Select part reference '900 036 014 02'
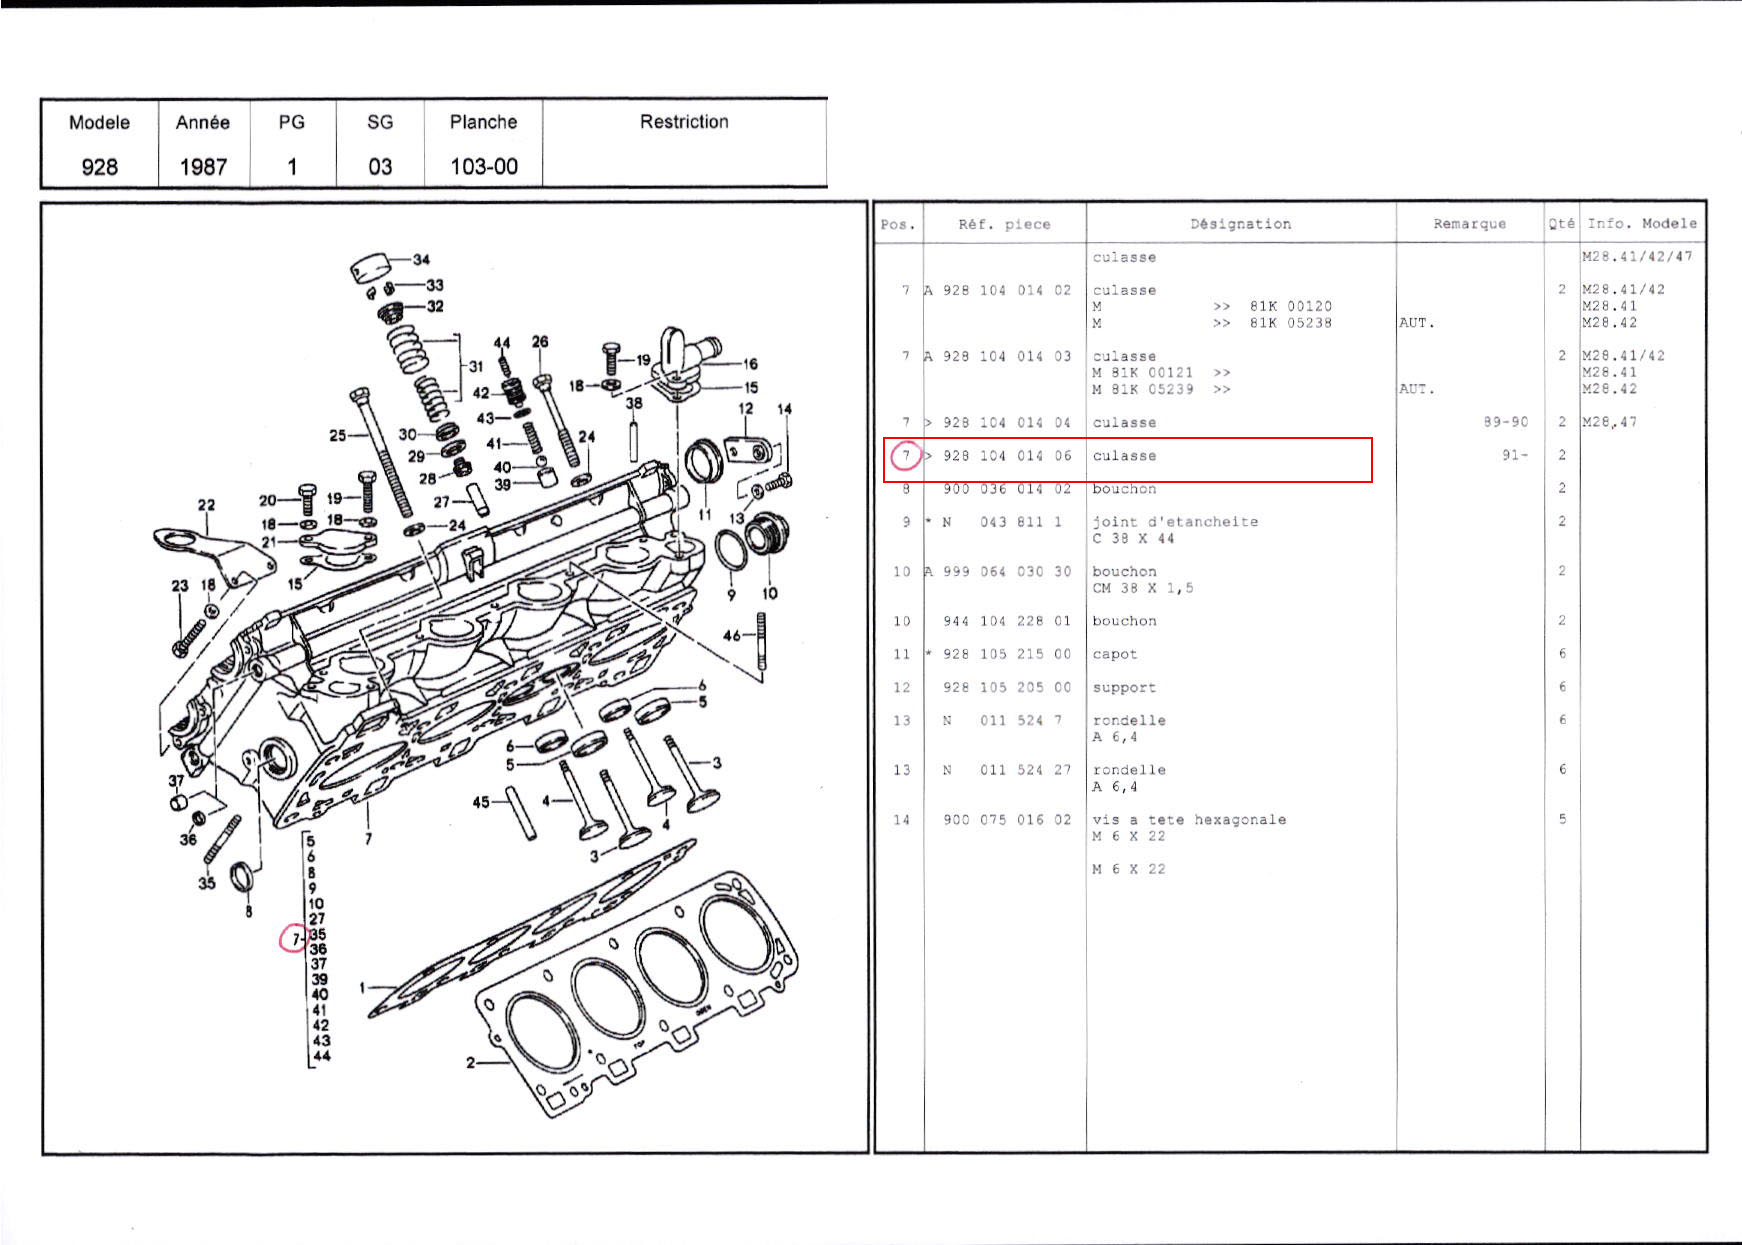The height and width of the screenshot is (1245, 1742). (x=1006, y=489)
